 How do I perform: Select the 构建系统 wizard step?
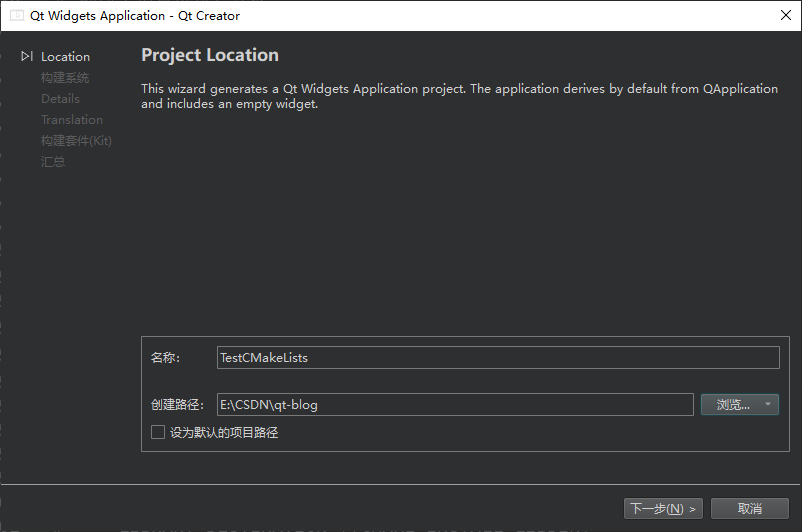65,78
